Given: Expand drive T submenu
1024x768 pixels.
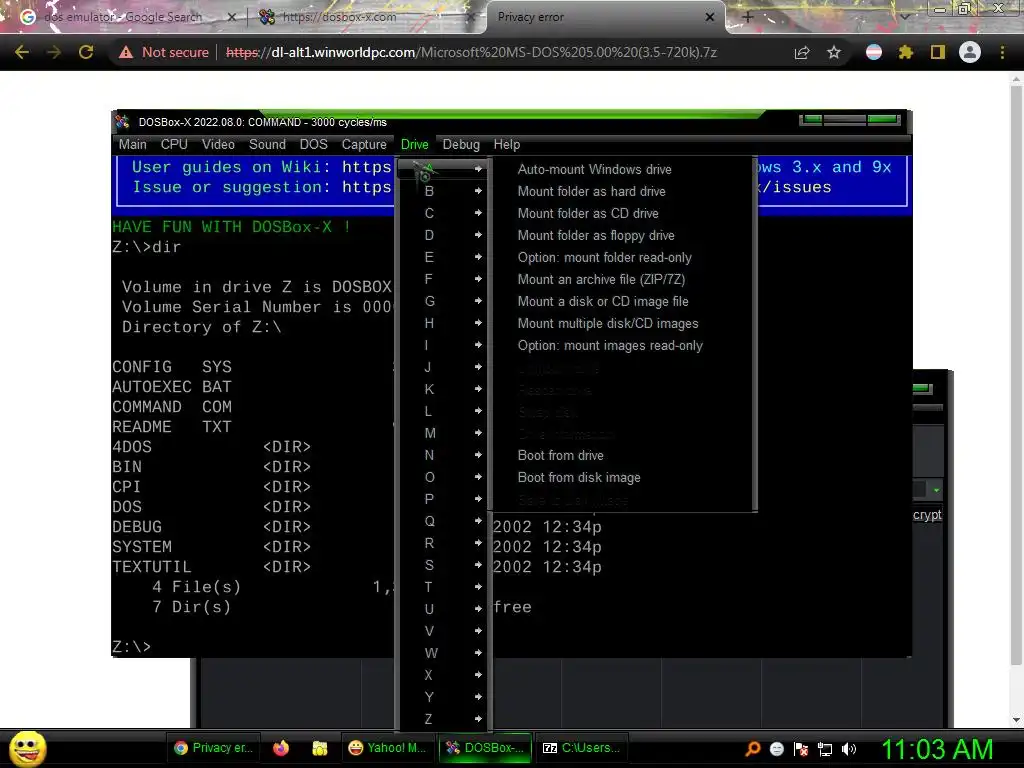Looking at the screenshot, I should tap(443, 587).
